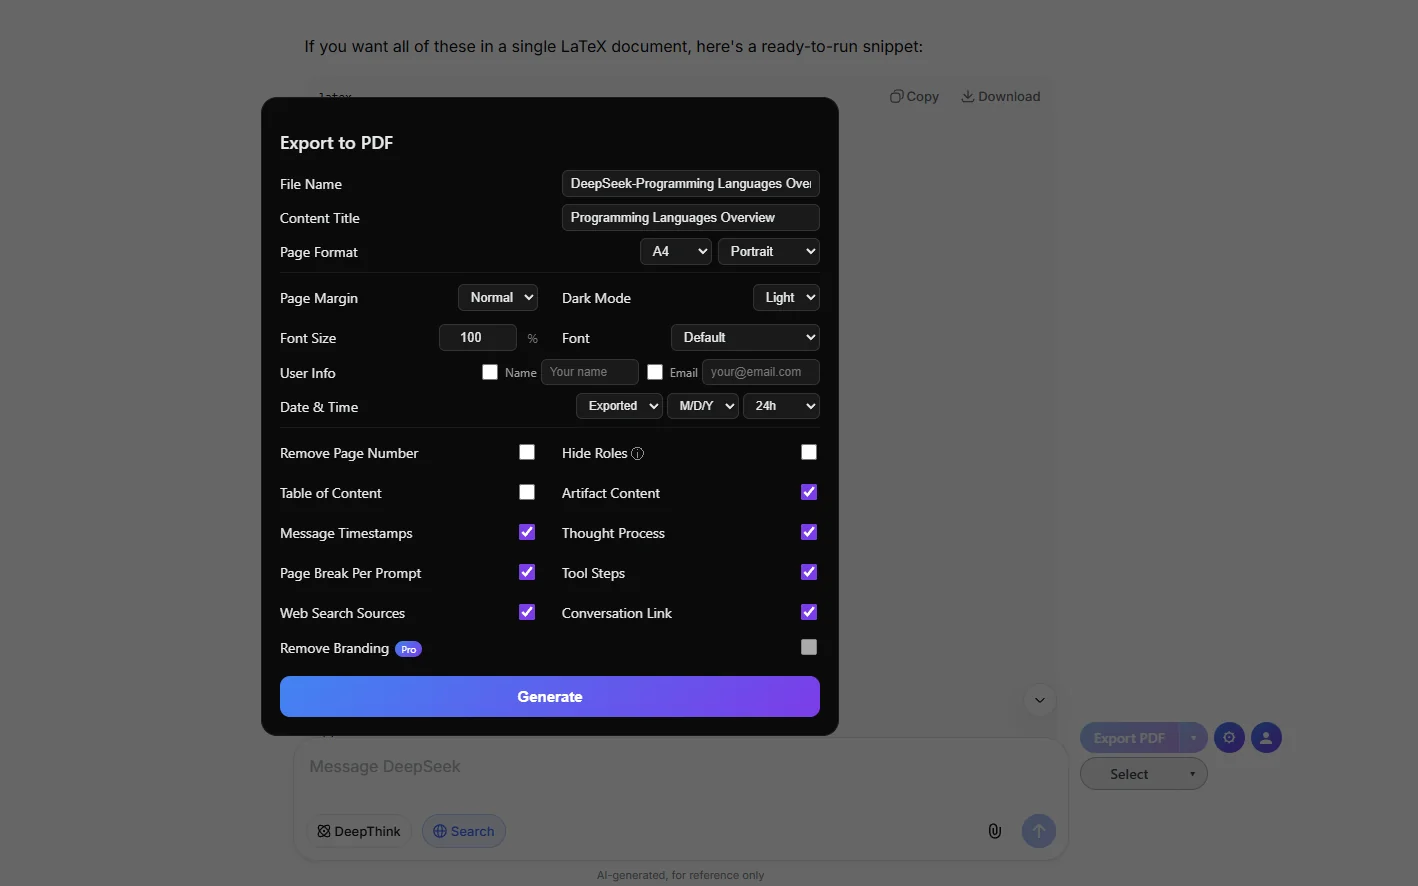
Task: Click the paperclip attach file icon
Action: (x=994, y=831)
